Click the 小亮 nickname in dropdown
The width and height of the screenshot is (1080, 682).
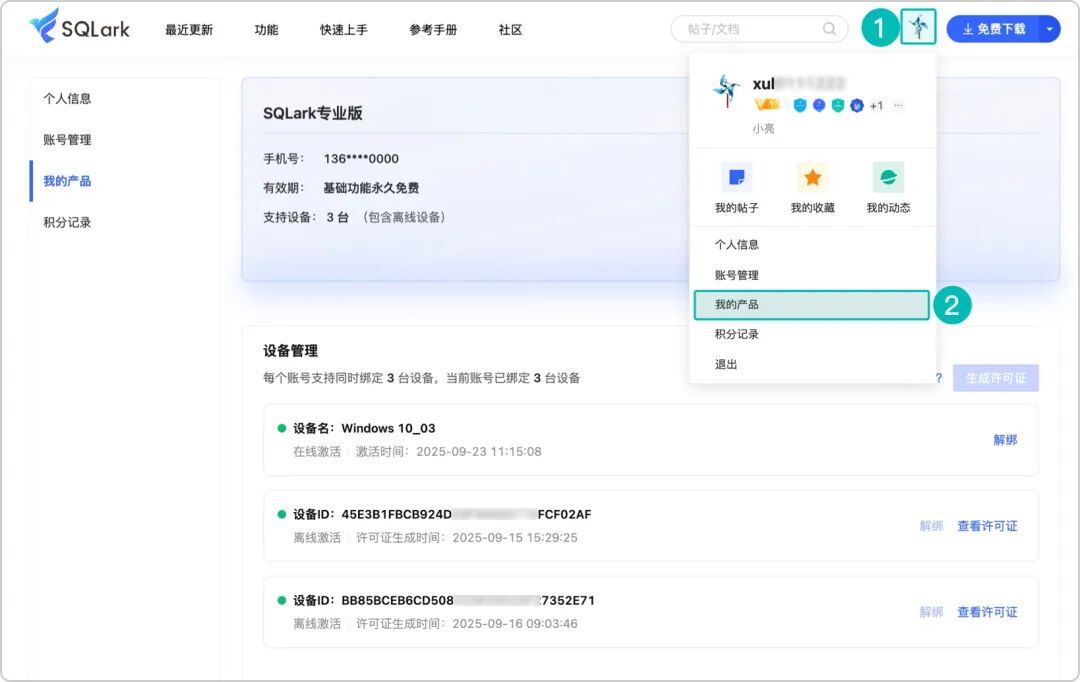click(763, 128)
